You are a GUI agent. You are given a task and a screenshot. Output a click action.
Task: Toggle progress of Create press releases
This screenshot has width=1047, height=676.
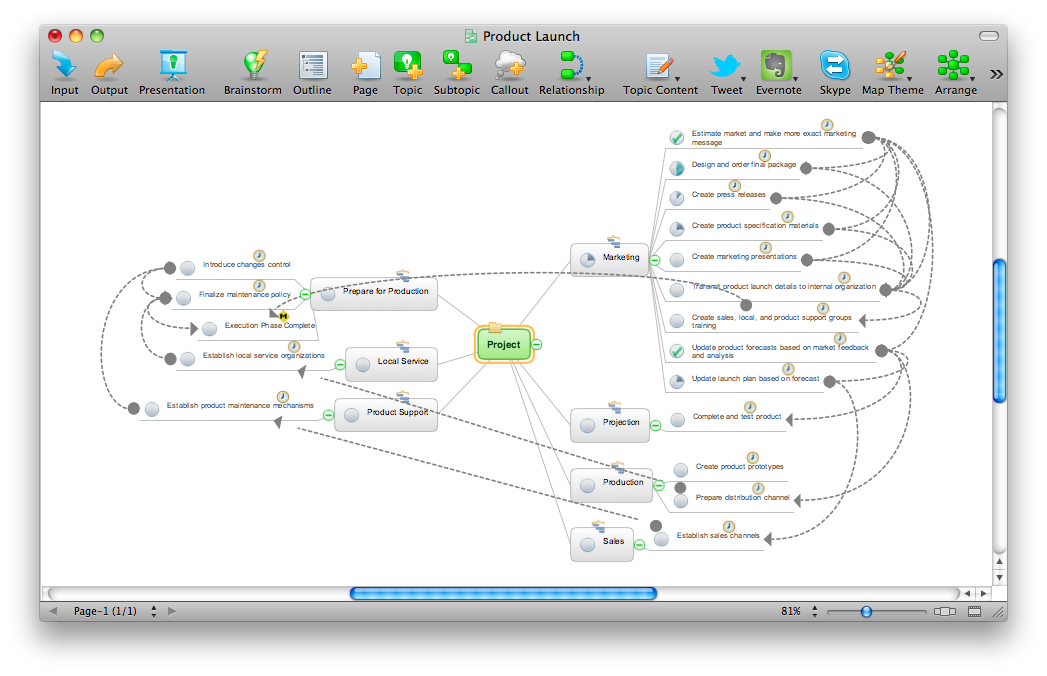click(676, 198)
